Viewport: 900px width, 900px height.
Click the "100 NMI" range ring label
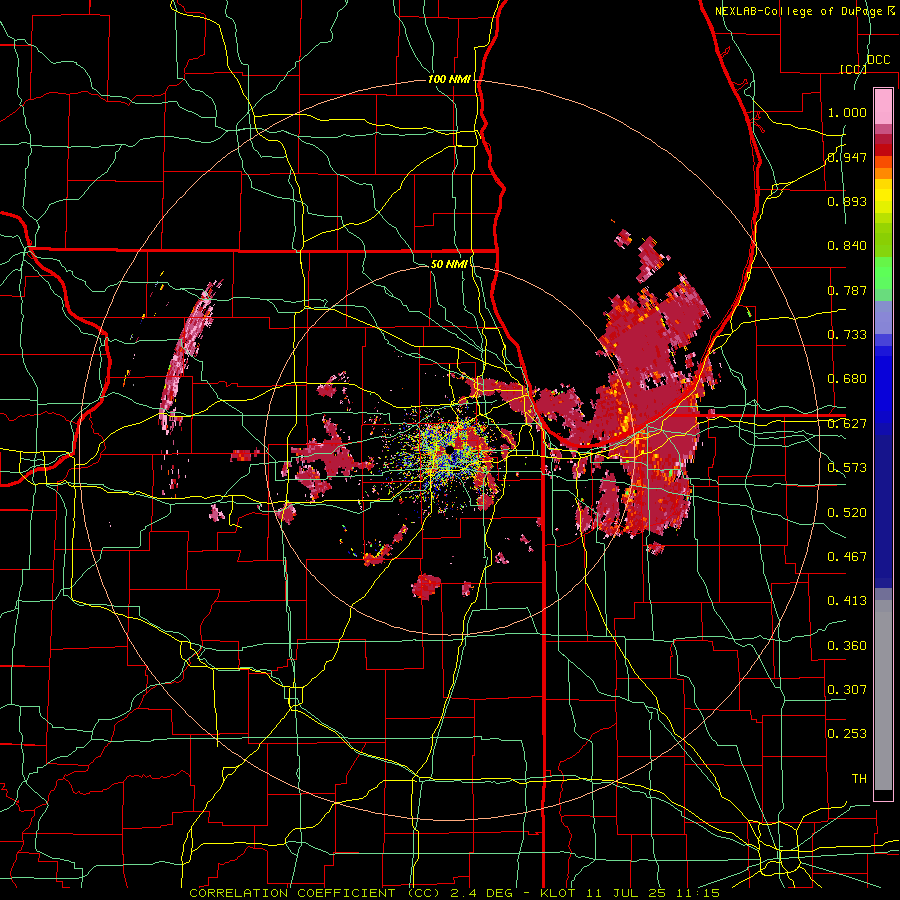click(449, 79)
